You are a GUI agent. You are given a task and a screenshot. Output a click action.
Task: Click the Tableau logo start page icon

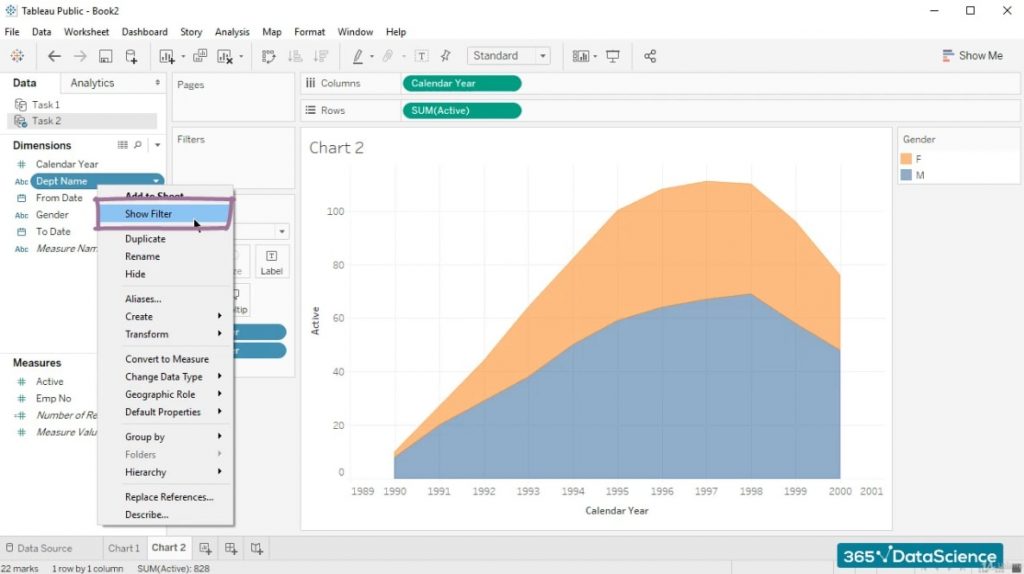(17, 56)
